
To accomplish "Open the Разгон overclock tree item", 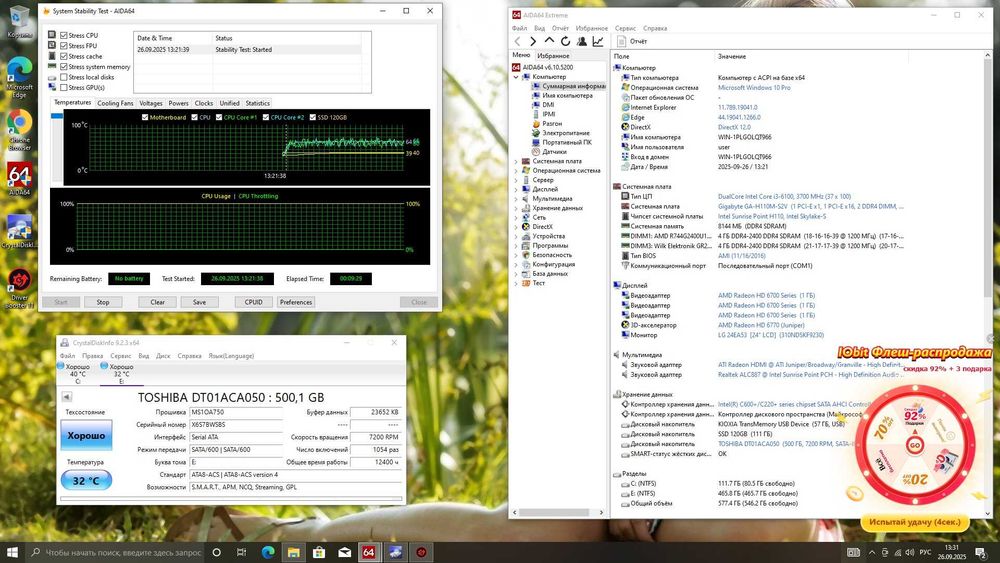I will (x=547, y=124).
